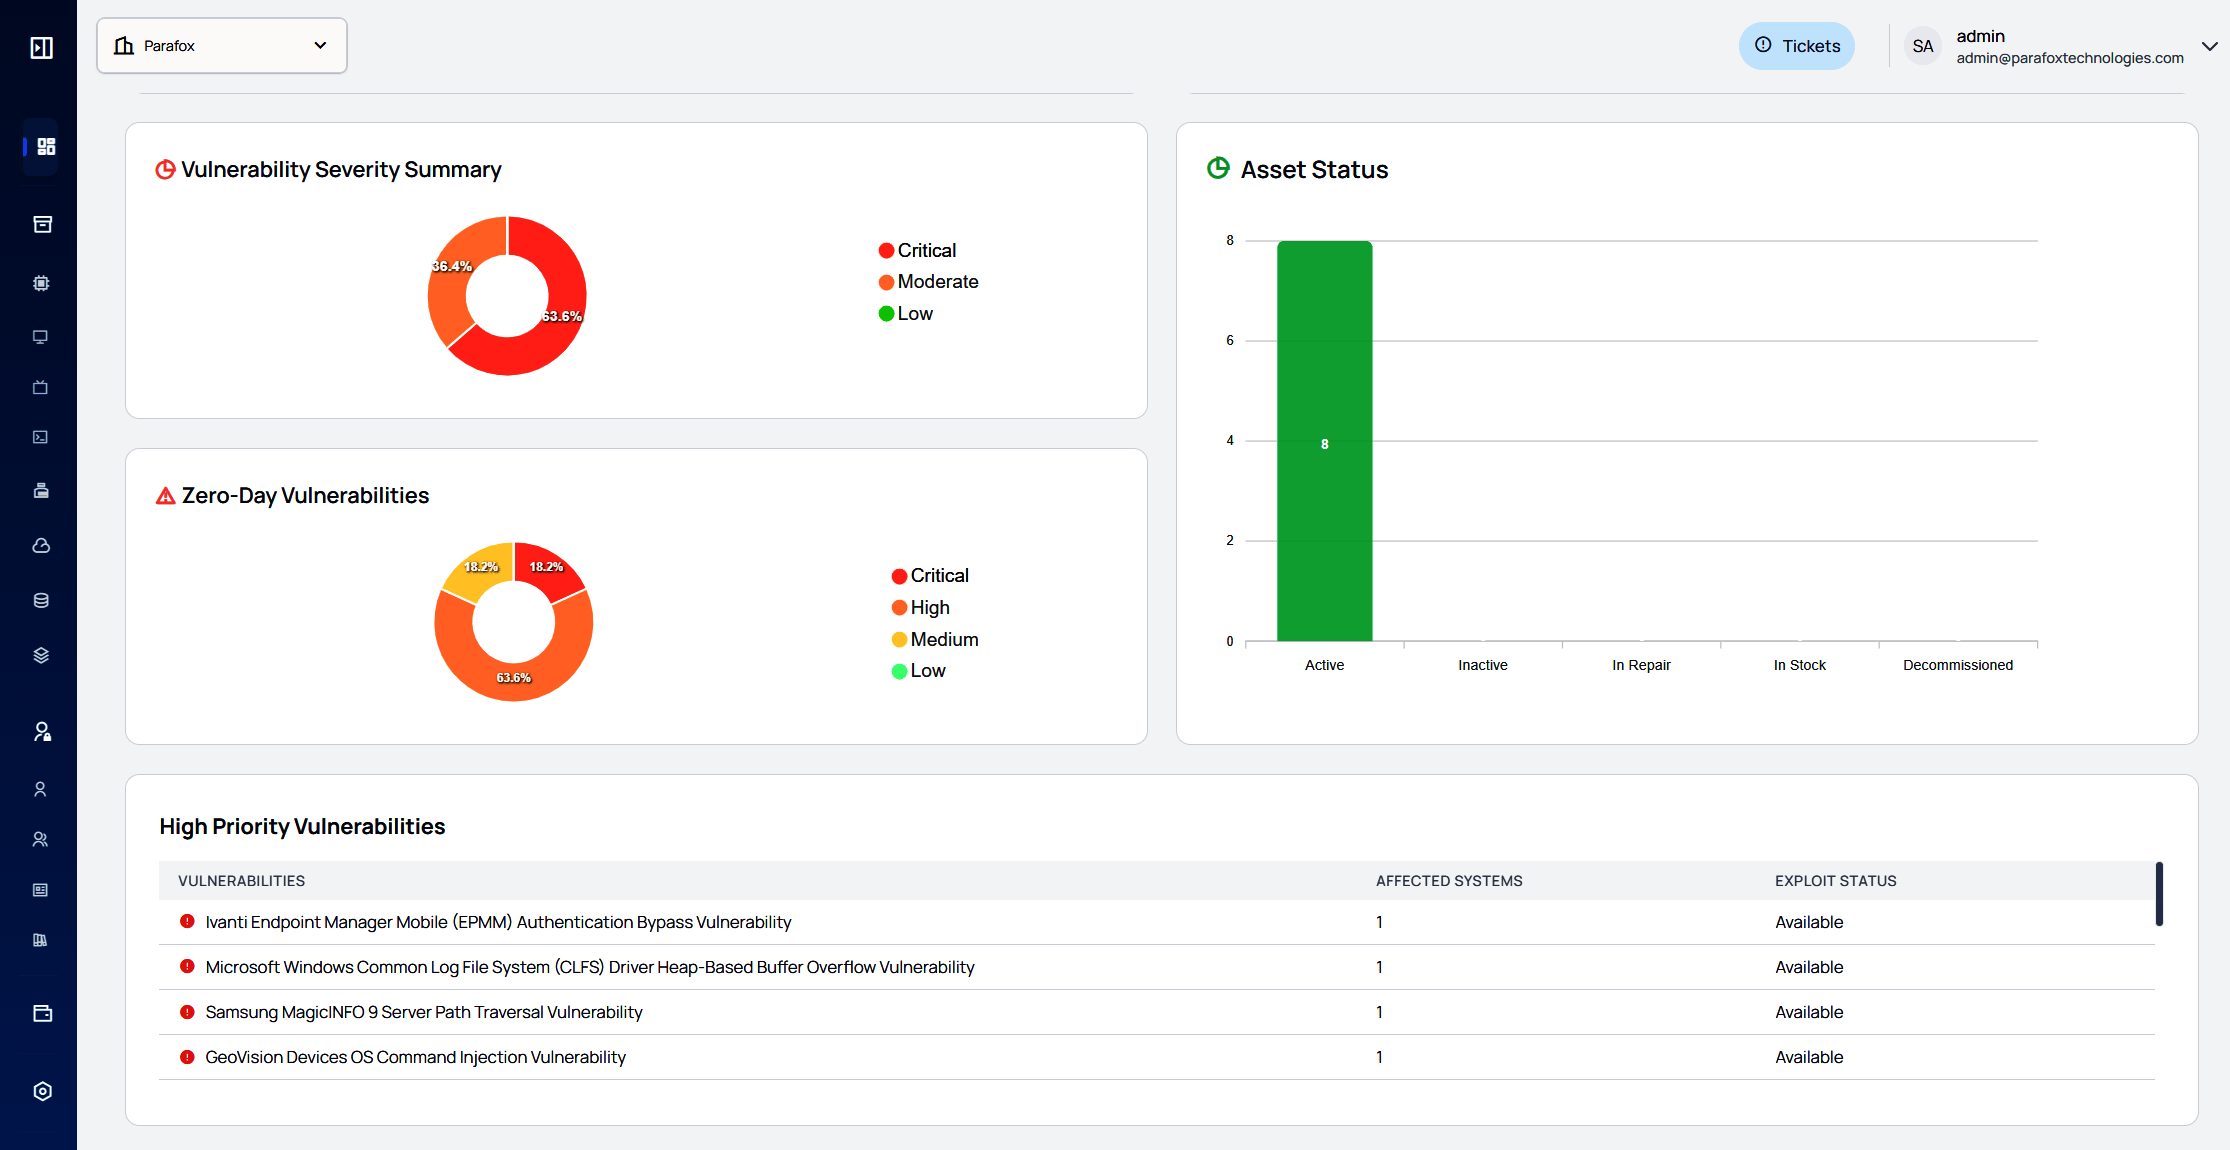The image size is (2230, 1150).
Task: Select the printer icon in sidebar
Action: (x=41, y=491)
